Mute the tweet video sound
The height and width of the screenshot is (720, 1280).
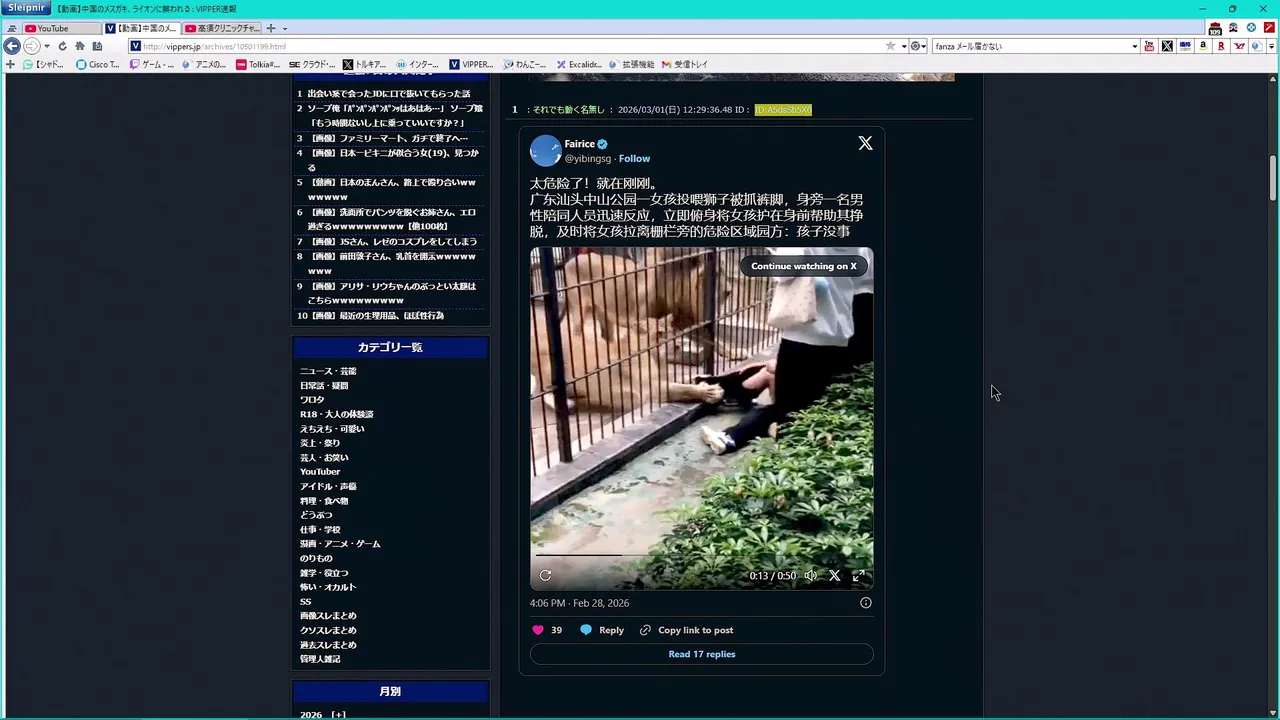(810, 575)
